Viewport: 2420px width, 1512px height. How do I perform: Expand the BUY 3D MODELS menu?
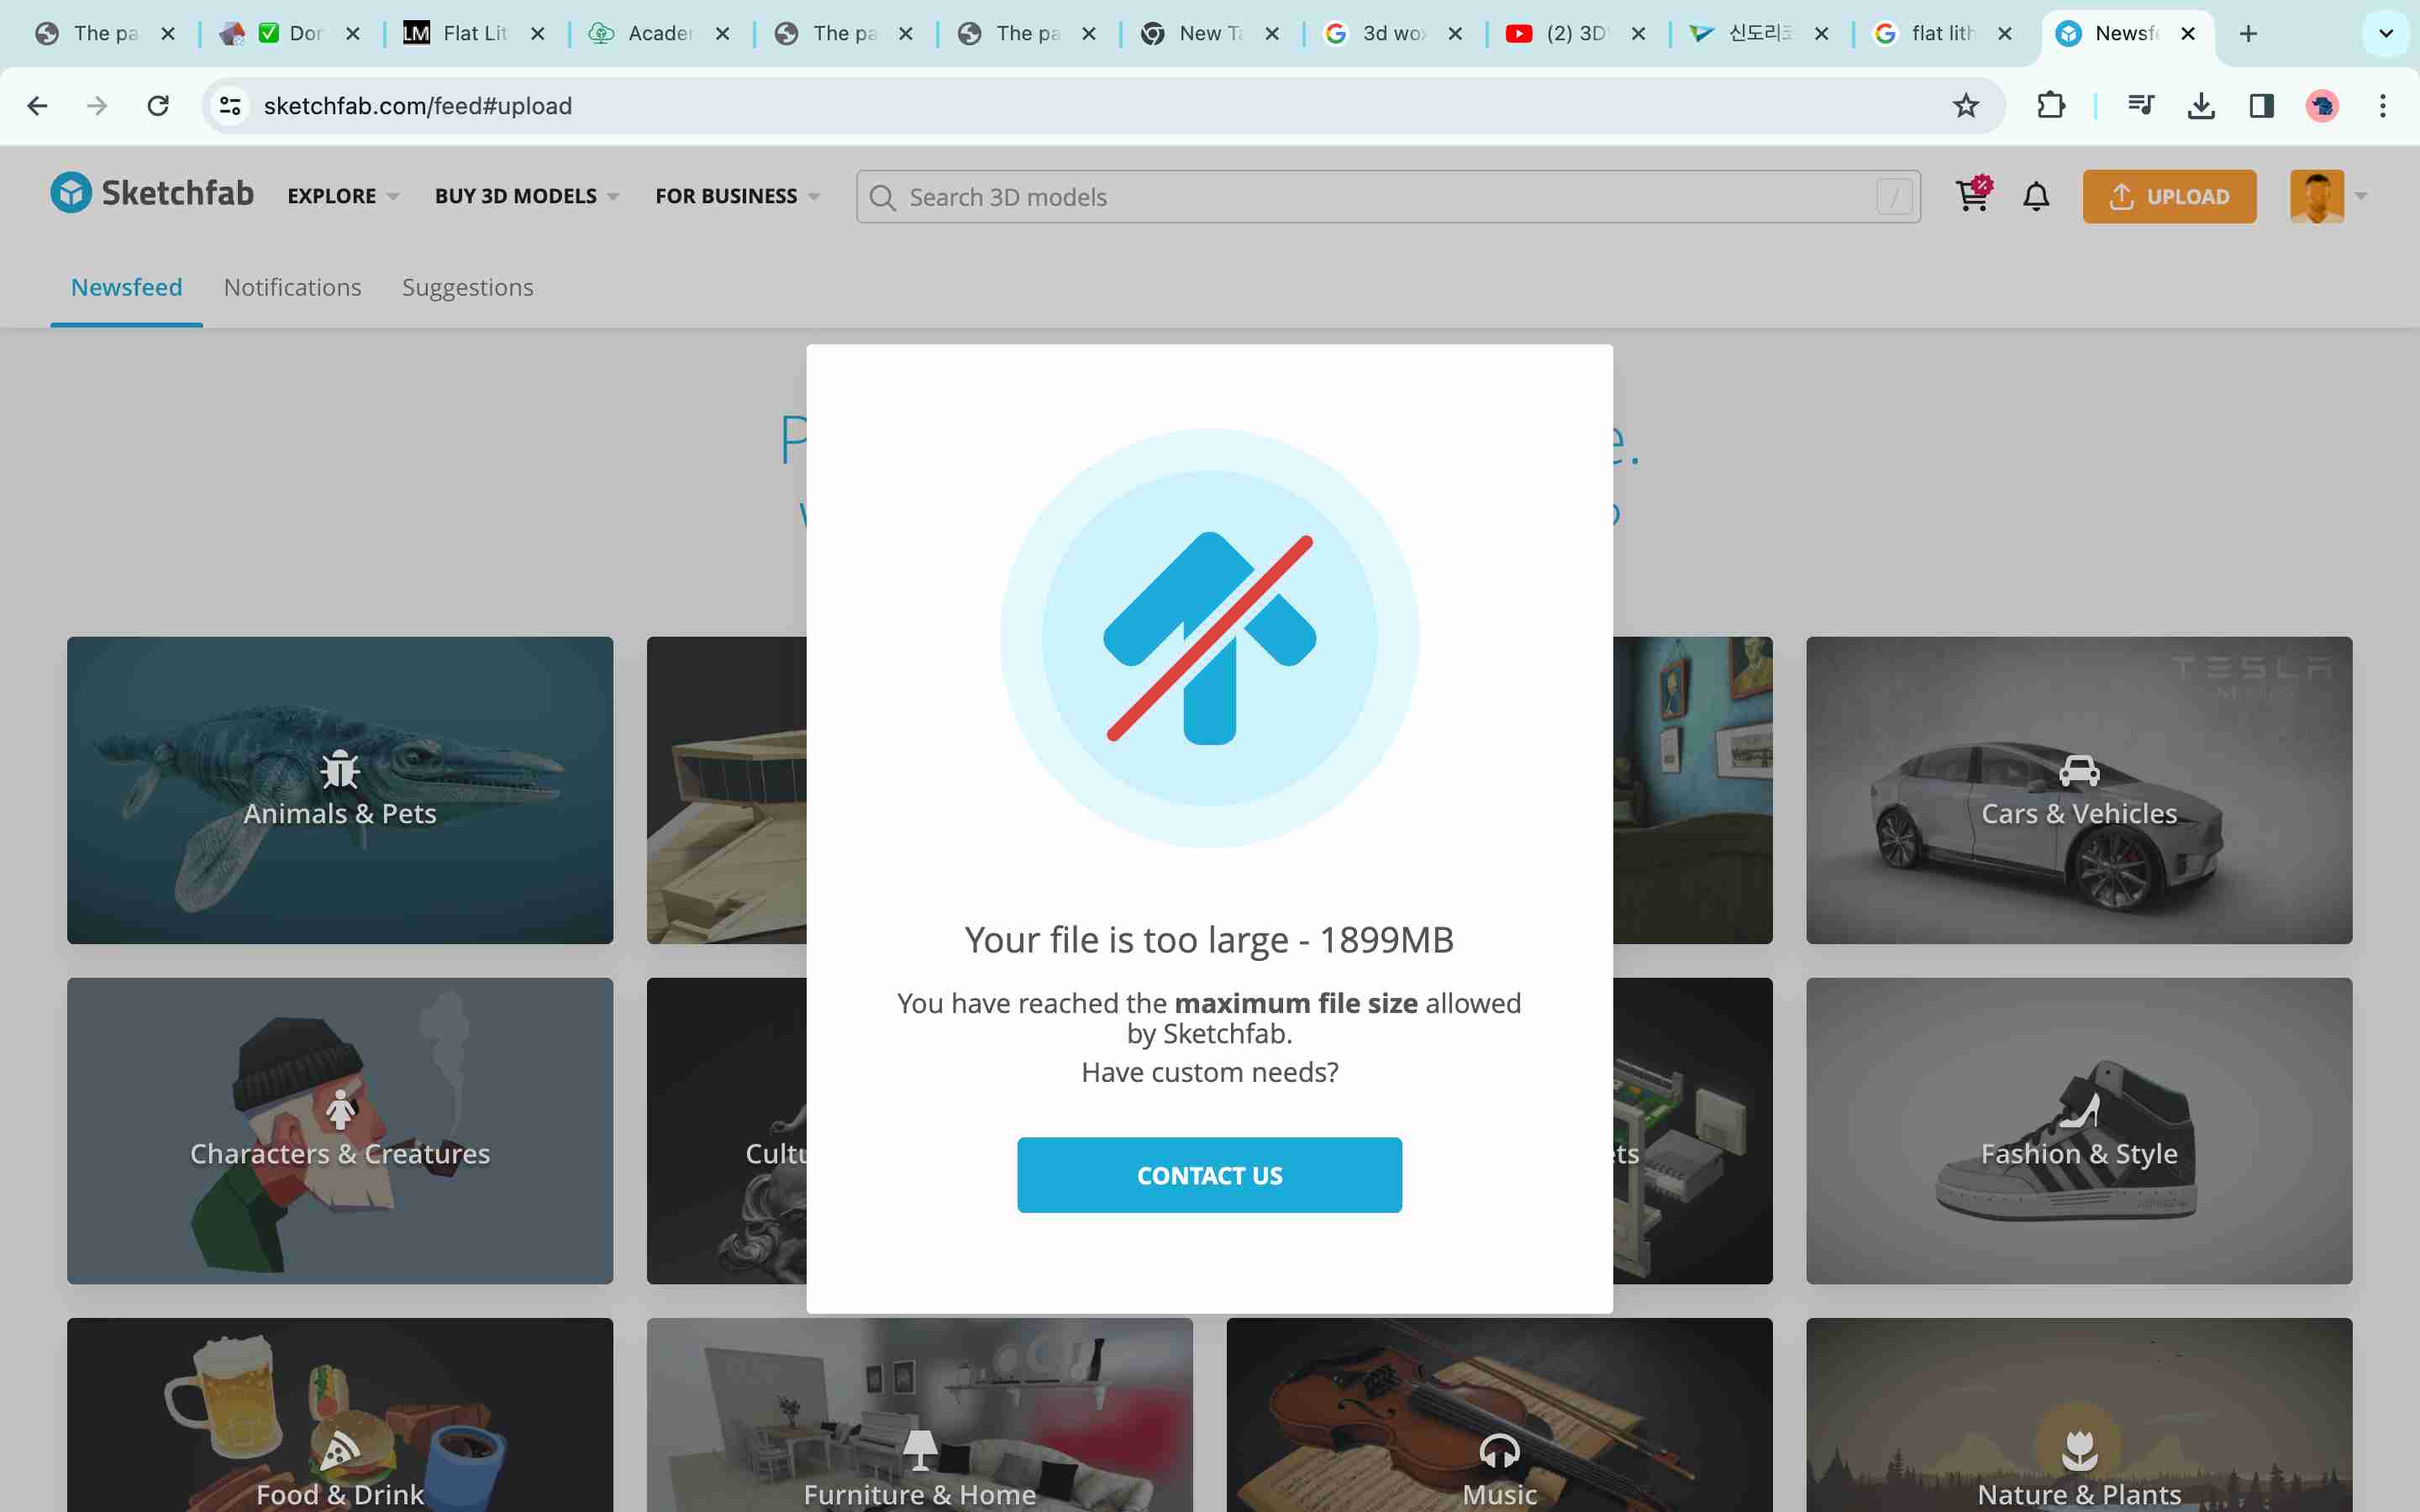click(x=527, y=196)
